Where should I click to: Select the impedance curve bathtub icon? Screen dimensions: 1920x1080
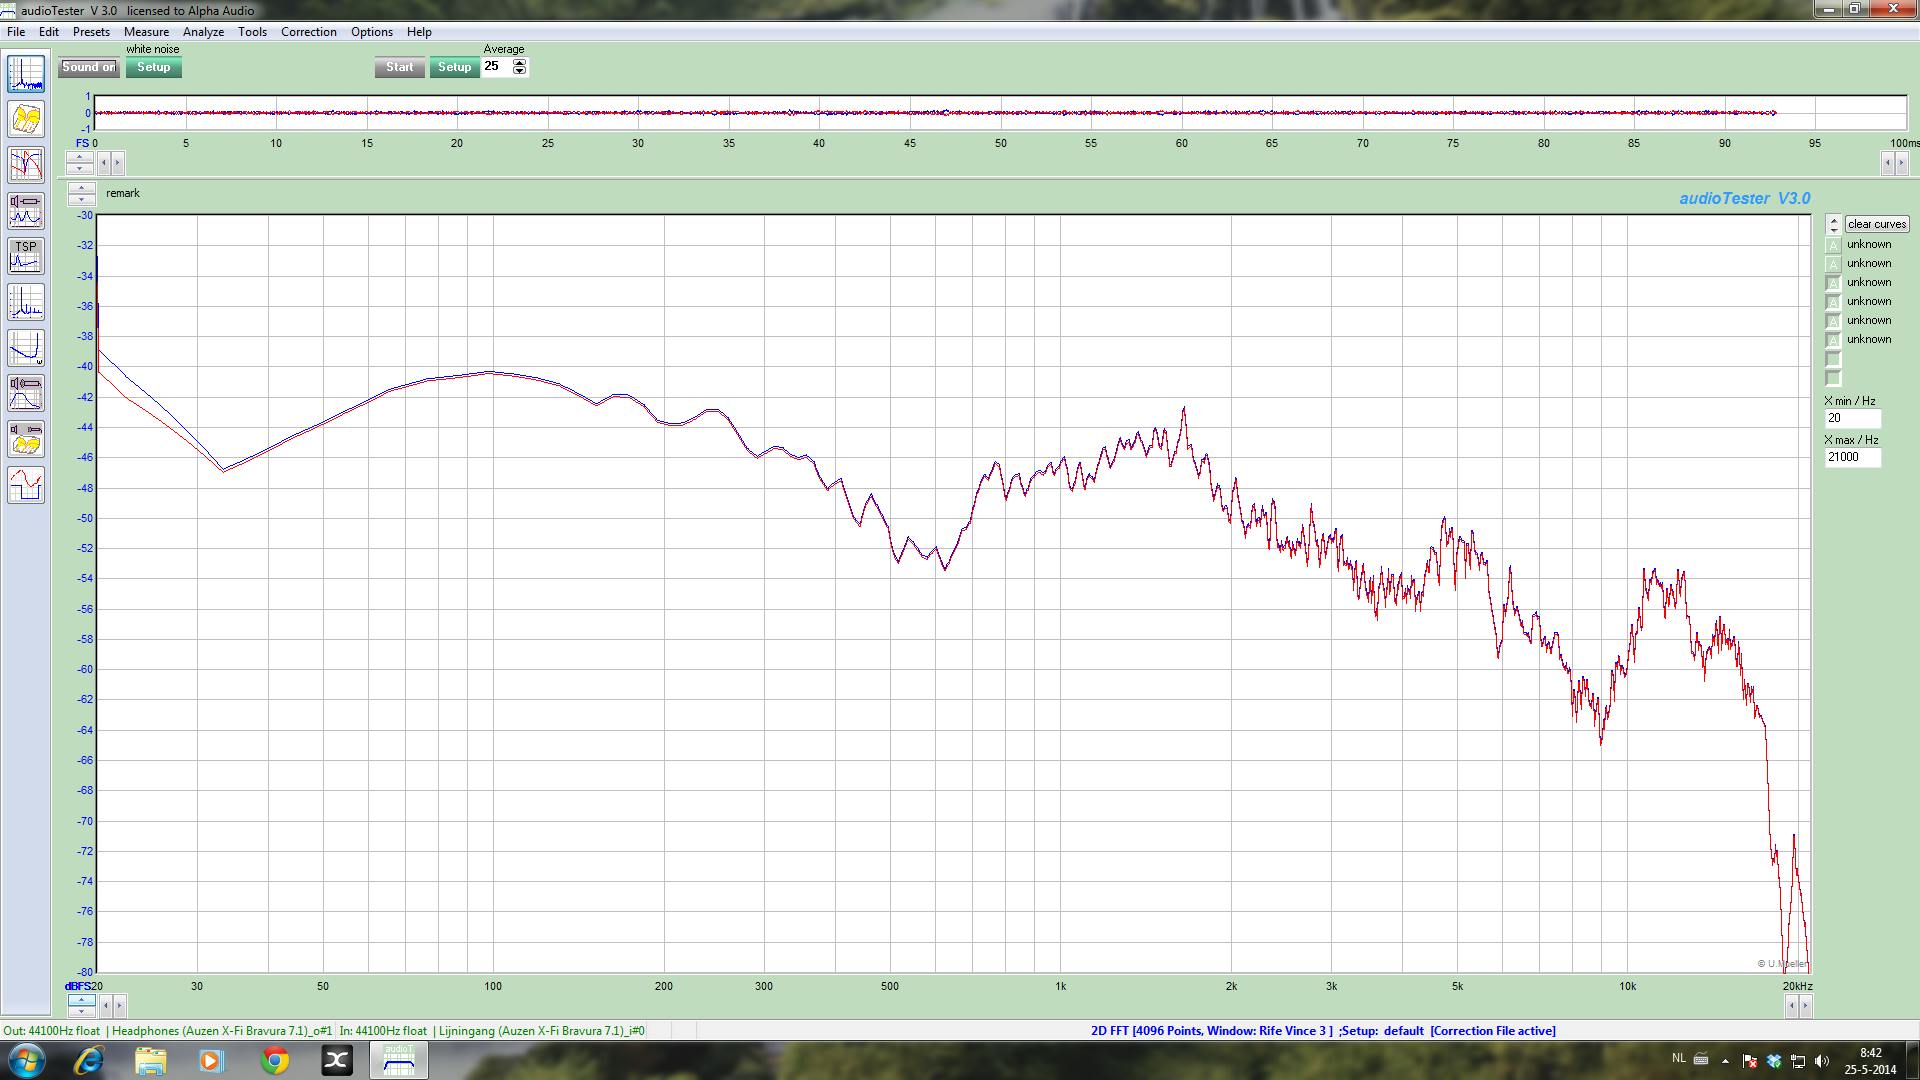tap(26, 348)
